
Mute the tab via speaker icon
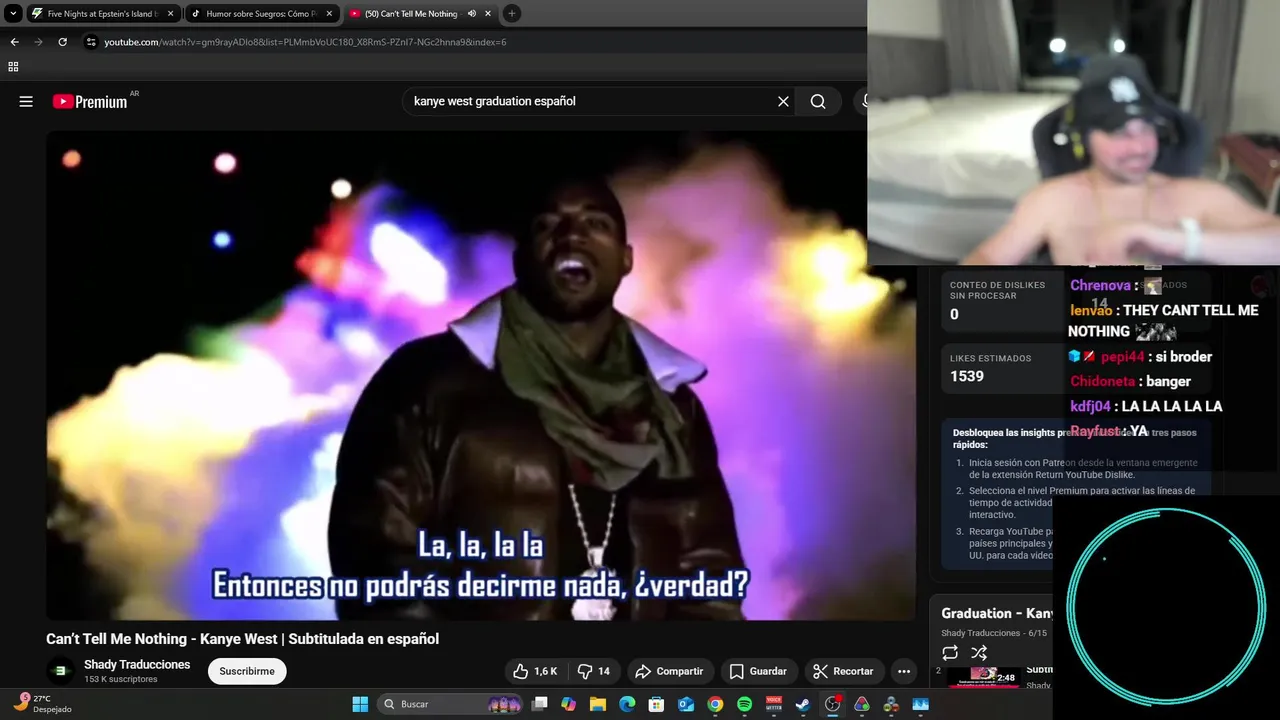[471, 14]
